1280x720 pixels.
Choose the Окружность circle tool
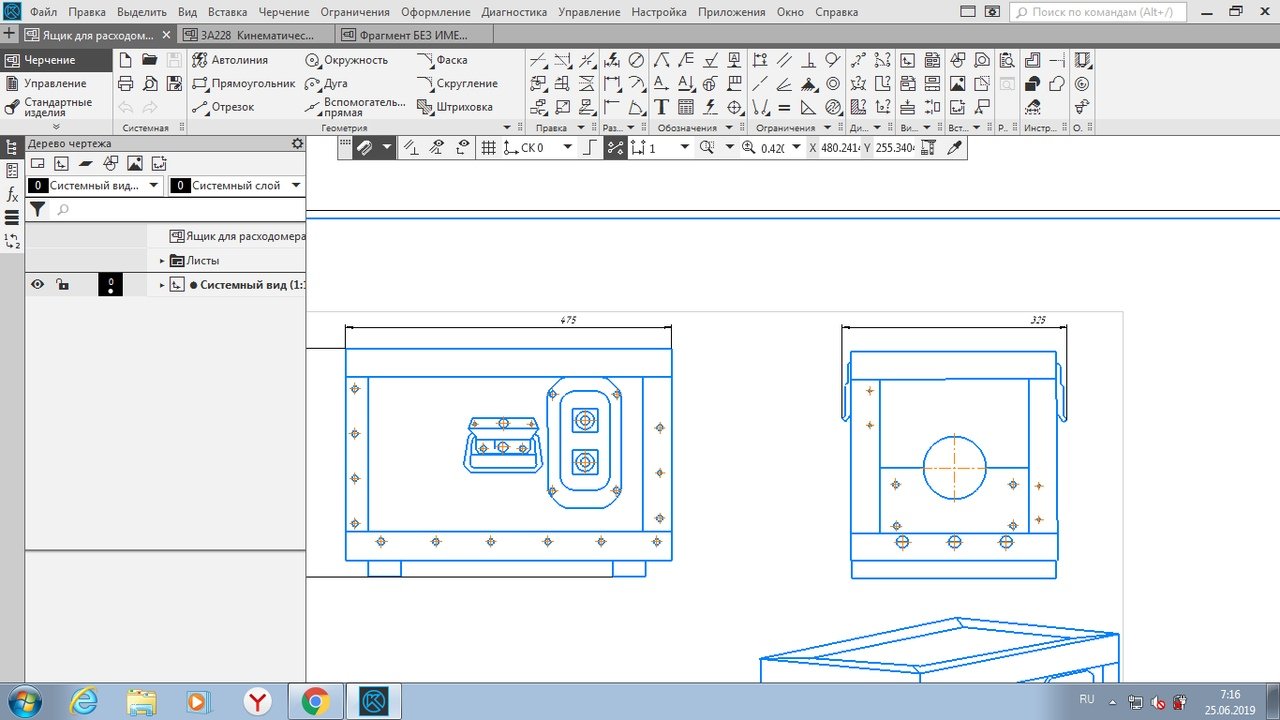(346, 60)
